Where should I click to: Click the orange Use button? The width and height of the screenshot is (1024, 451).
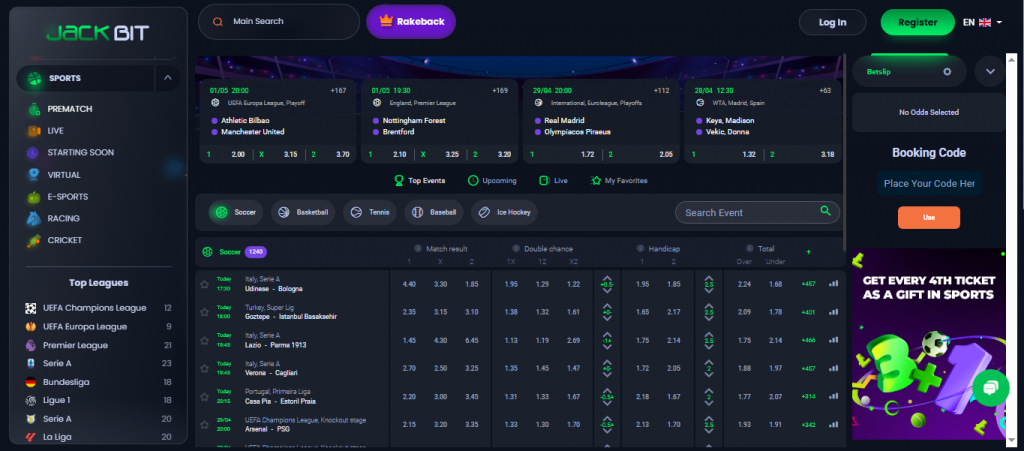(929, 217)
